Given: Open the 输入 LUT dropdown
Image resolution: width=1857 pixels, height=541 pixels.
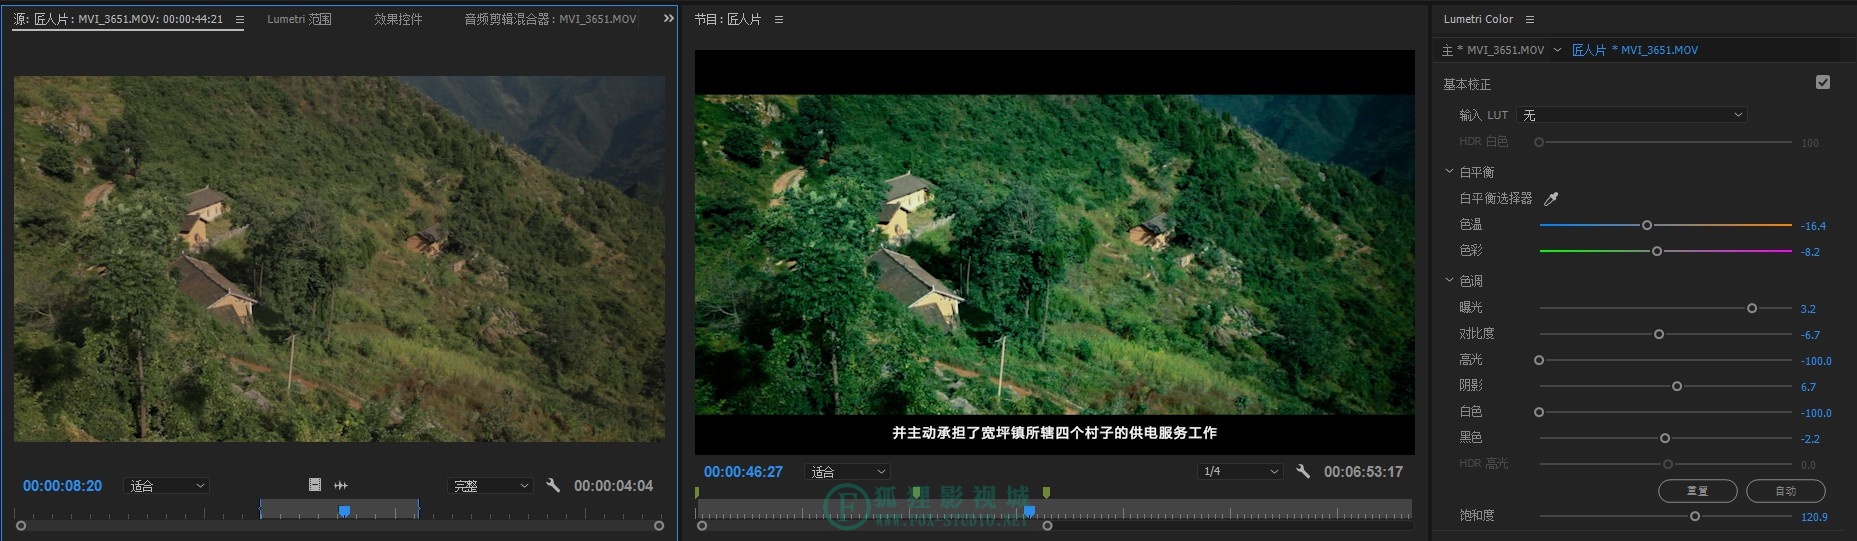Looking at the screenshot, I should (x=1632, y=115).
